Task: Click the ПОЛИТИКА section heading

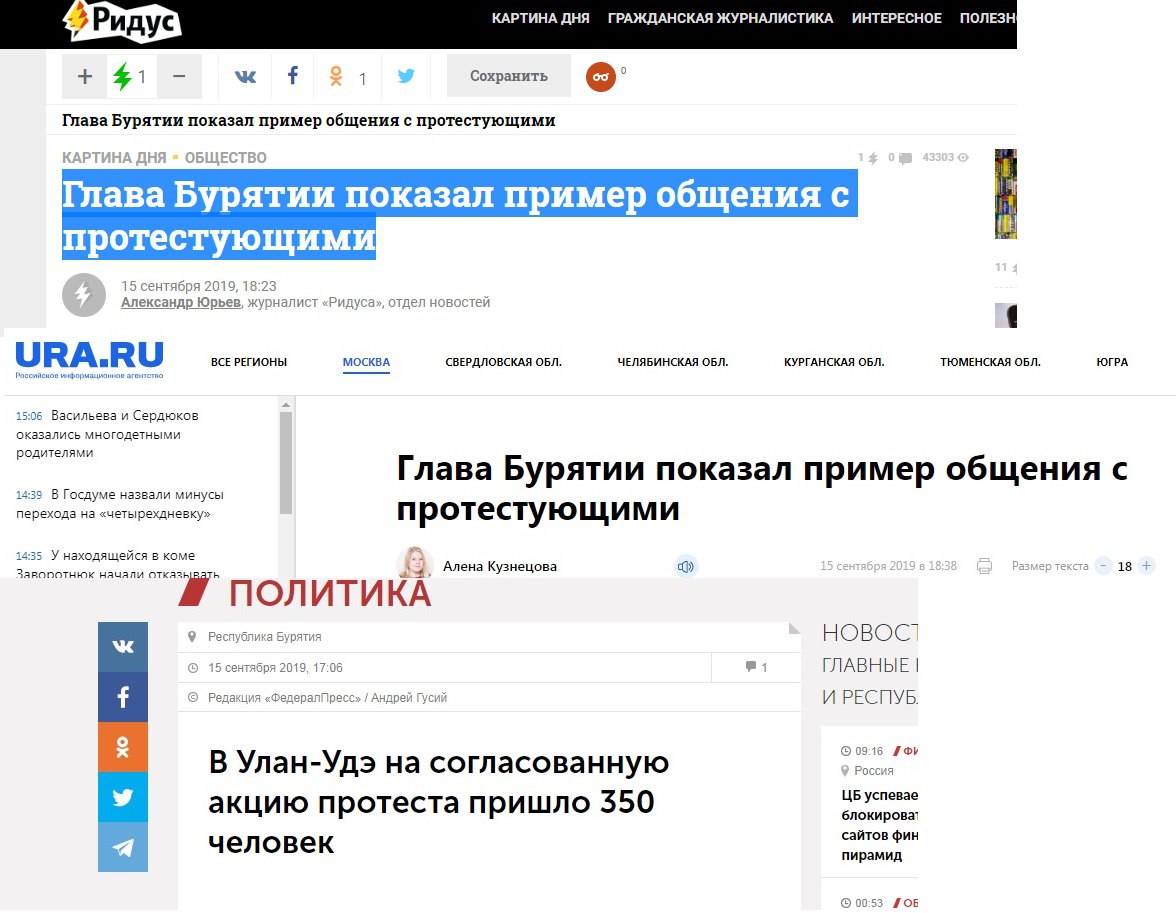Action: pos(330,593)
